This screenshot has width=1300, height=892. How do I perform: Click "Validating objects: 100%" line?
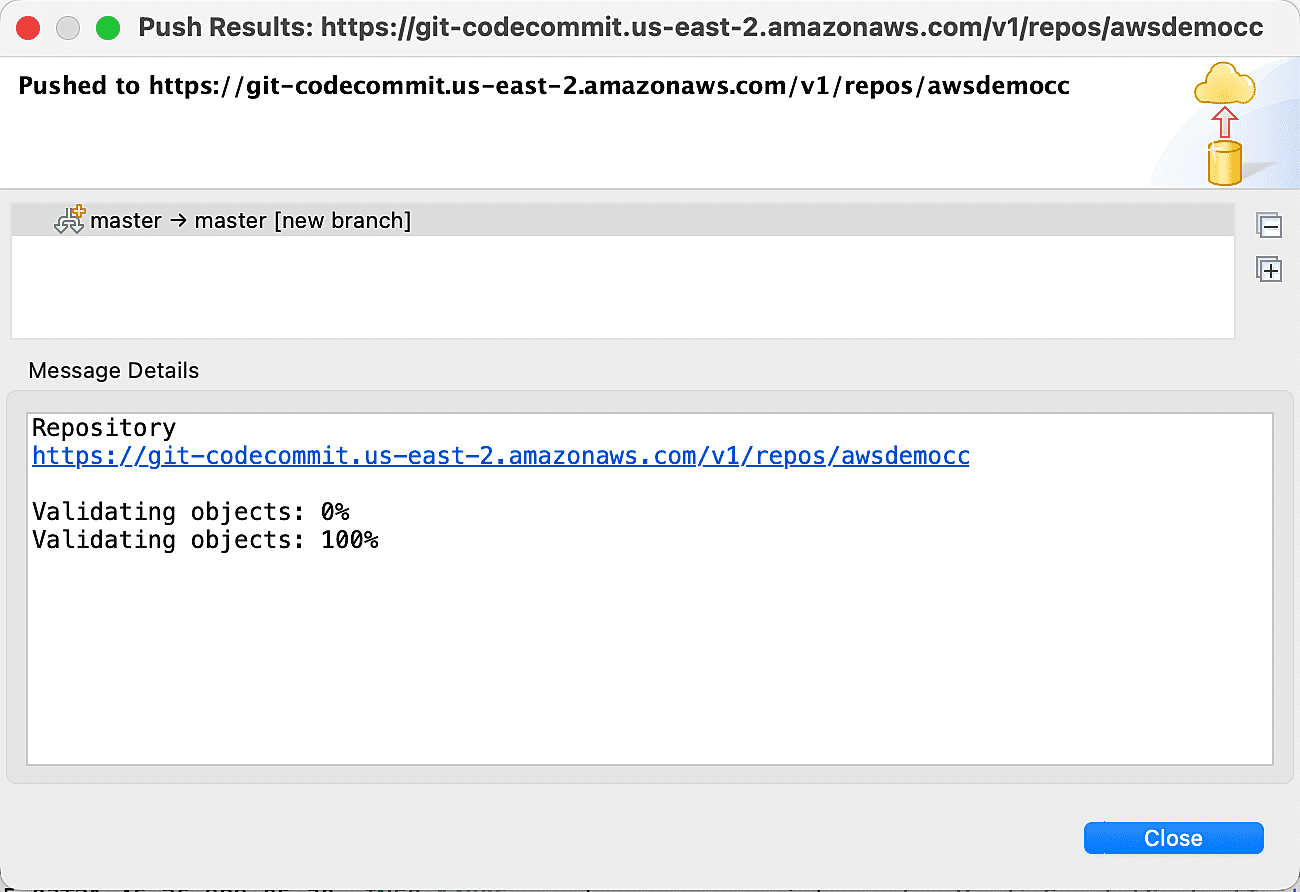(x=205, y=540)
